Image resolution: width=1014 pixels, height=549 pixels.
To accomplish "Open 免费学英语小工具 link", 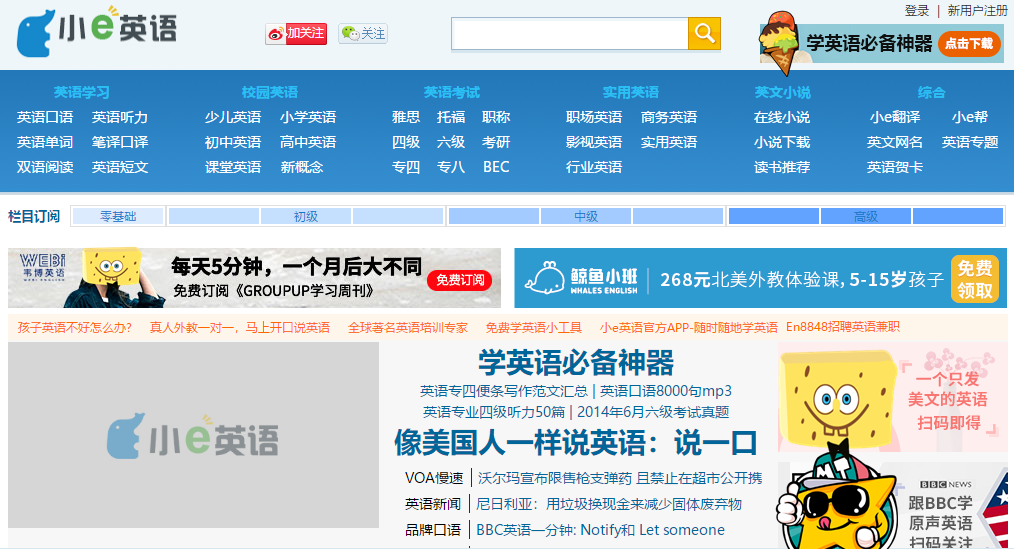I will [534, 328].
